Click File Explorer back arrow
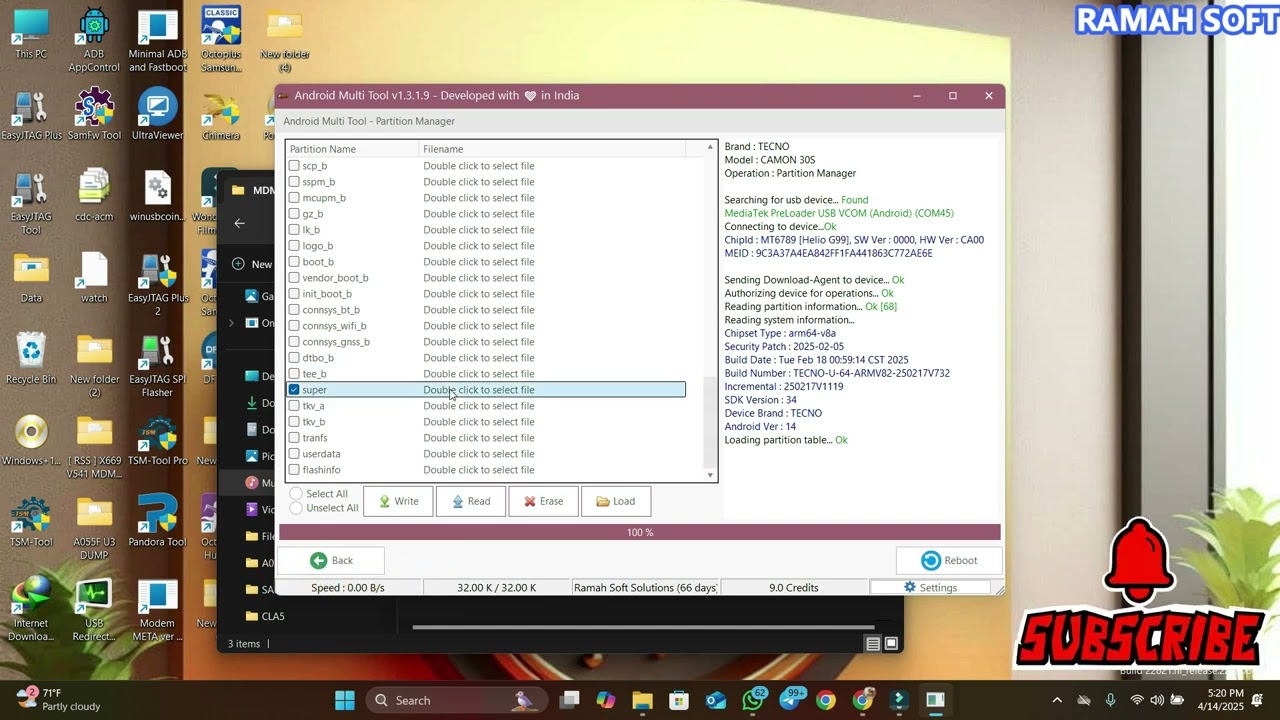The width and height of the screenshot is (1280, 720). point(239,224)
